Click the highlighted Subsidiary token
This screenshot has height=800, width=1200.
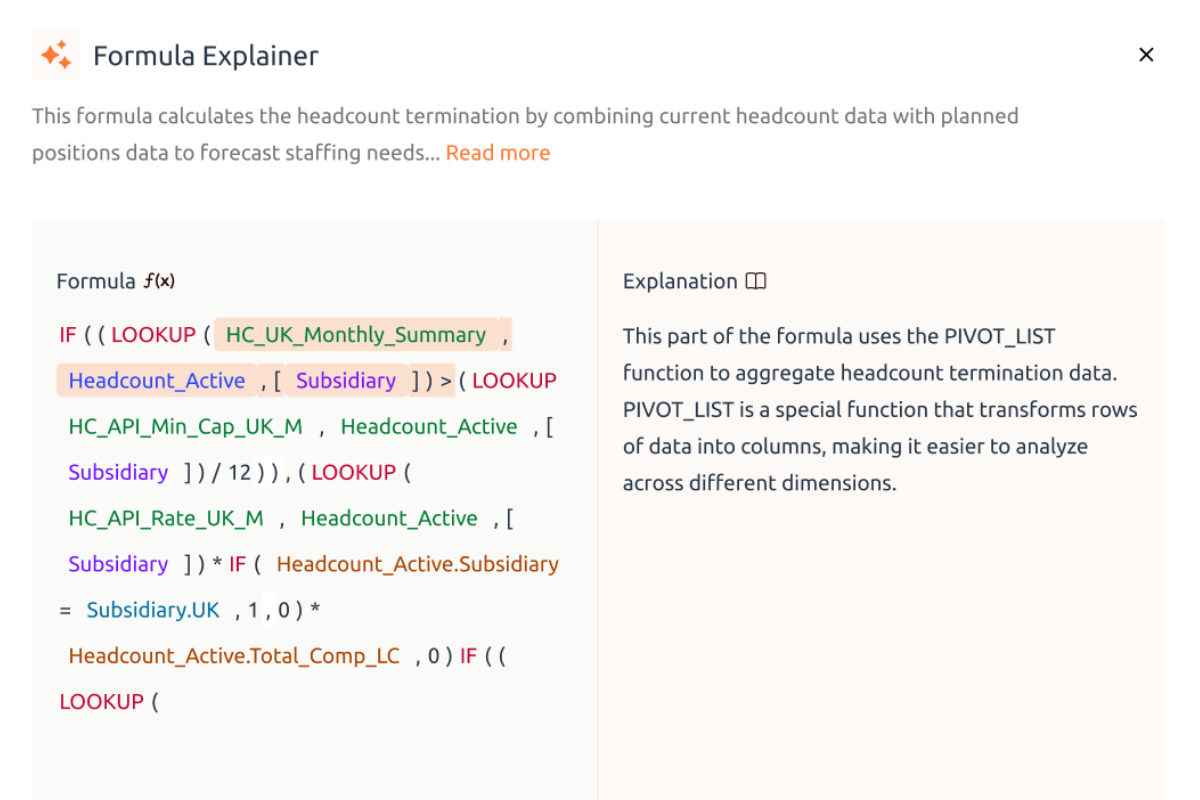tap(346, 380)
